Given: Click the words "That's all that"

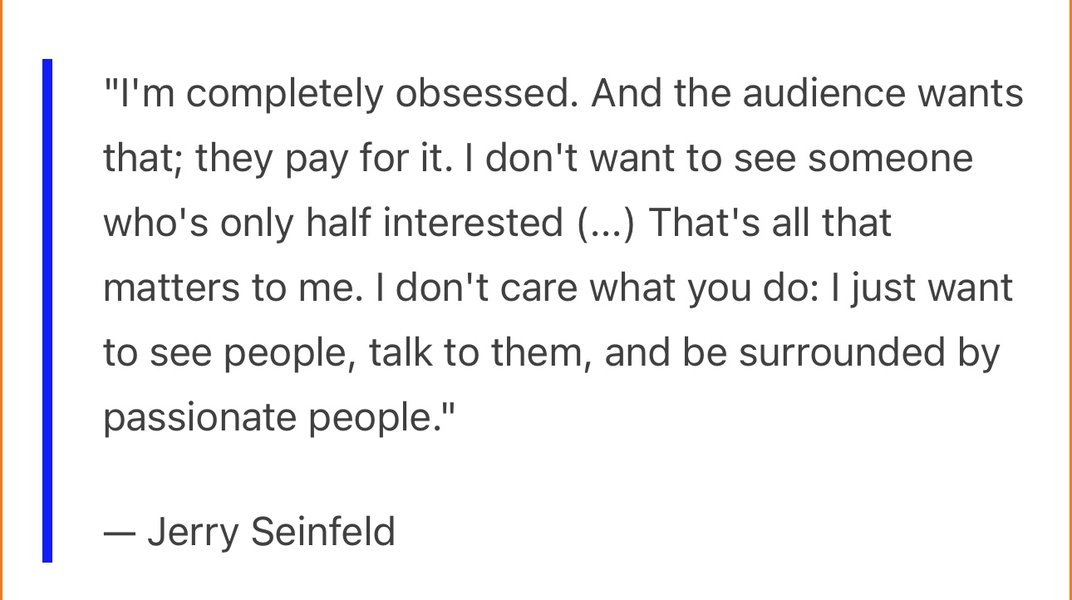Looking at the screenshot, I should point(770,223).
